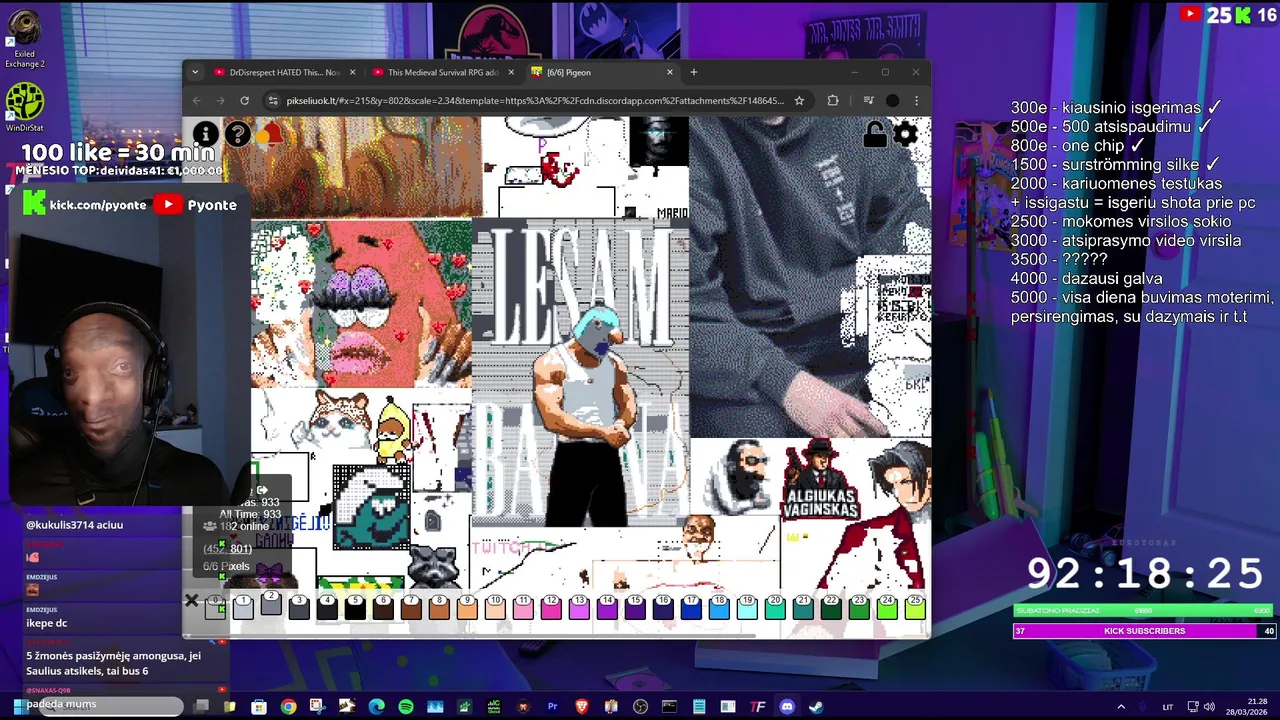Open WinDirStat desktop shortcut

pyautogui.click(x=25, y=107)
